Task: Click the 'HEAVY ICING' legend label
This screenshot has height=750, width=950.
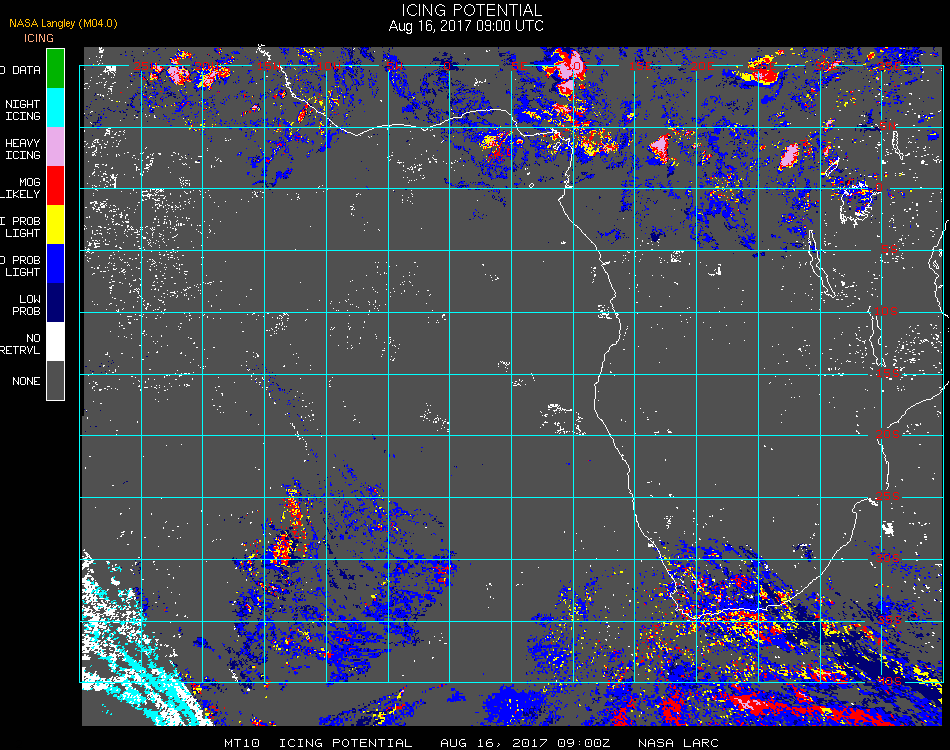Action: [x=22, y=149]
